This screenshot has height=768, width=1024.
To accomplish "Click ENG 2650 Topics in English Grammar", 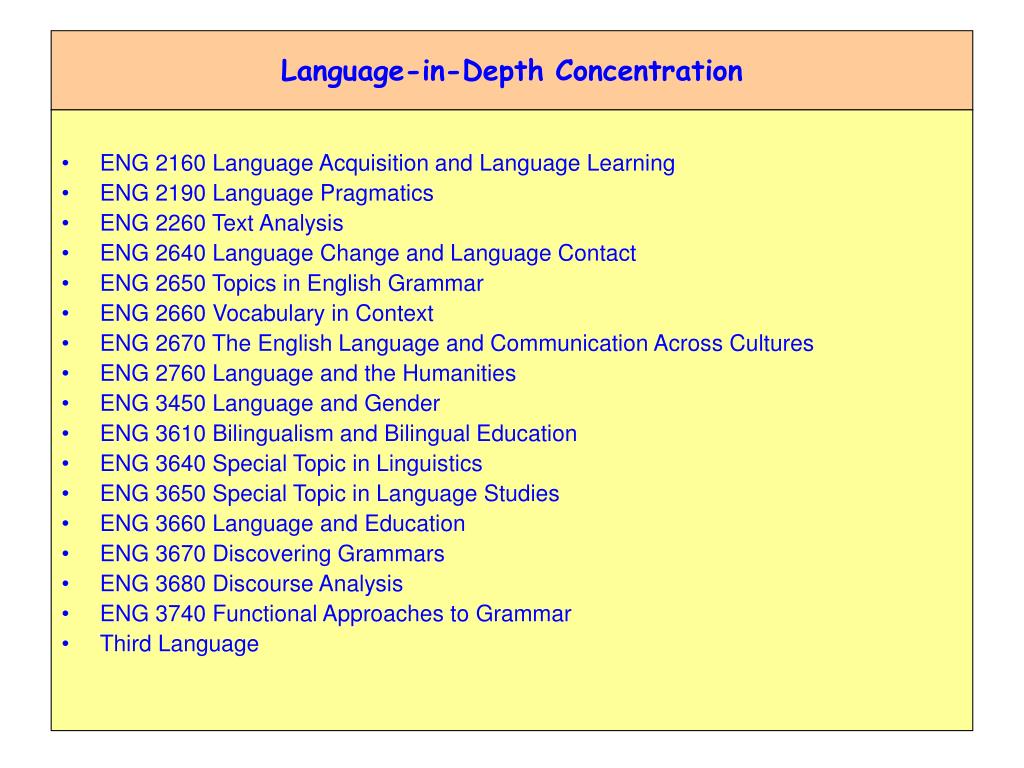I will pos(291,283).
